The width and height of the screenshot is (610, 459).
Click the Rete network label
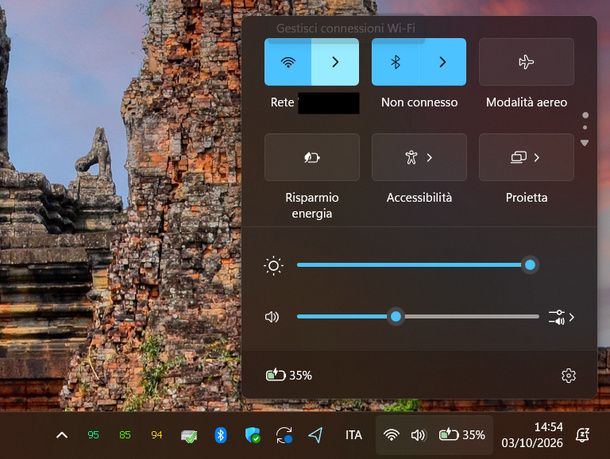[282, 102]
